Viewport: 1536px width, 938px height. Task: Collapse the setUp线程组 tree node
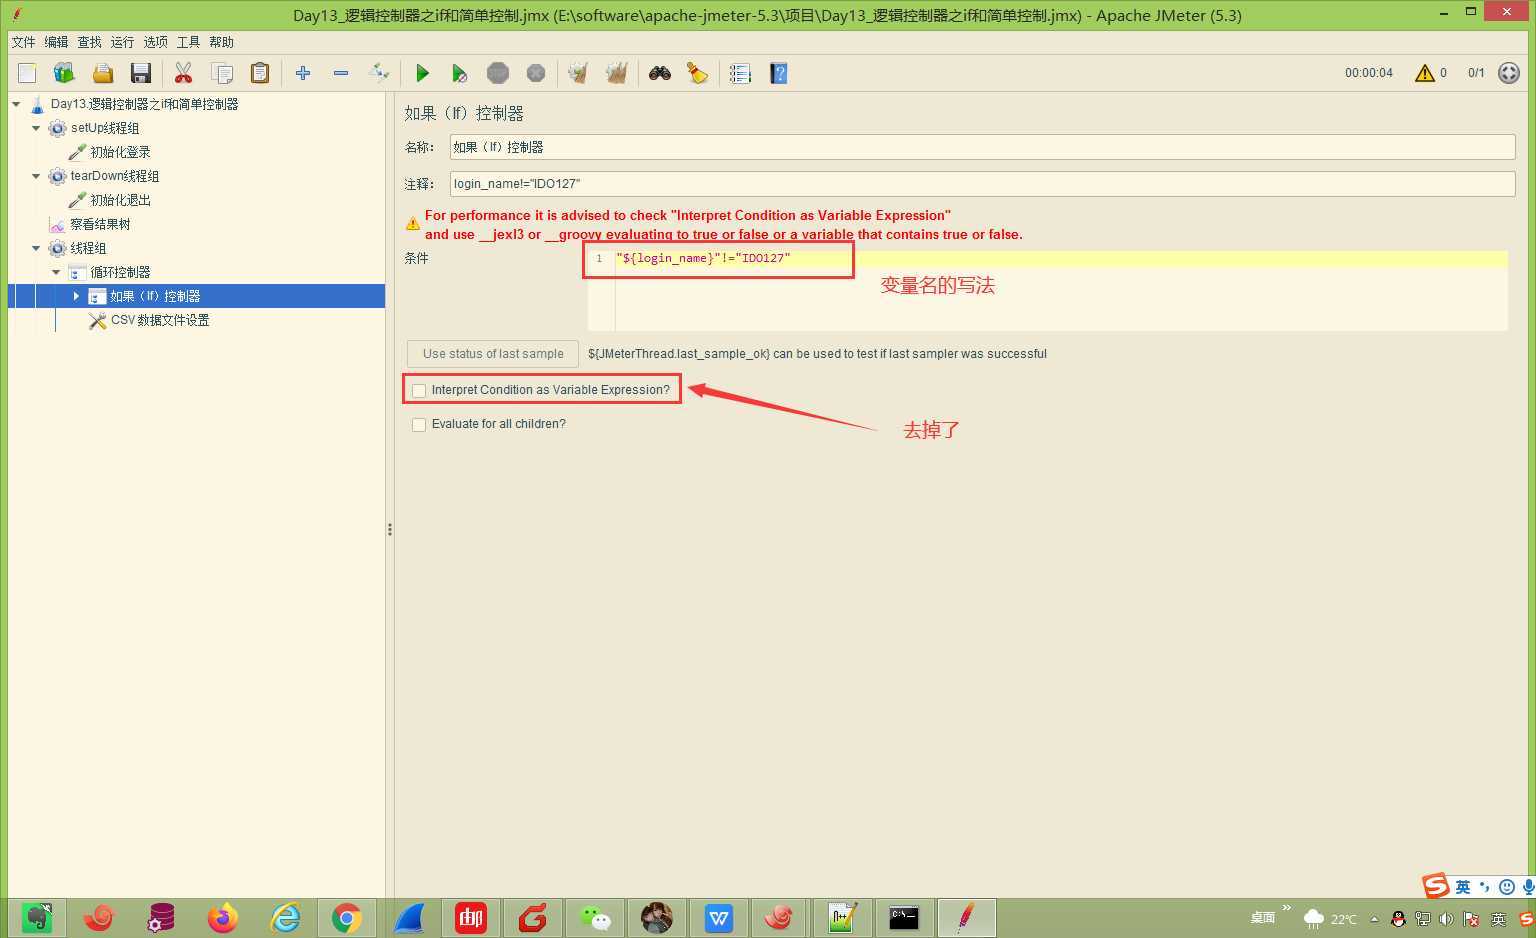click(x=36, y=128)
